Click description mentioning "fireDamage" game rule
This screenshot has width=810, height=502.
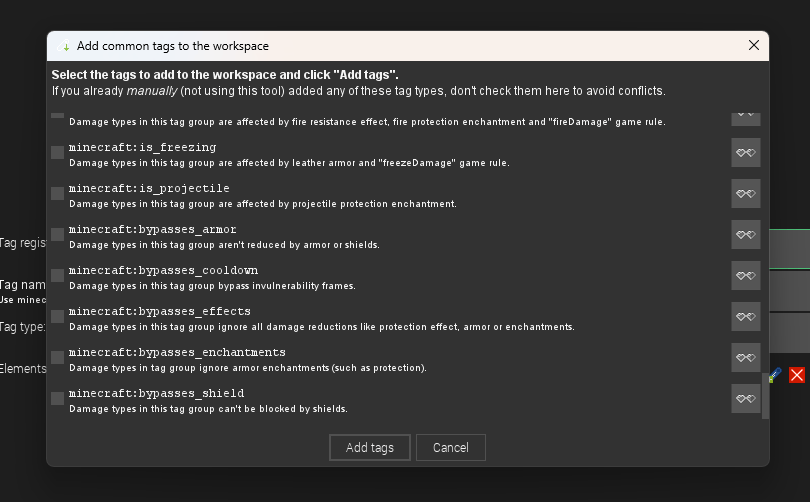tap(367, 122)
